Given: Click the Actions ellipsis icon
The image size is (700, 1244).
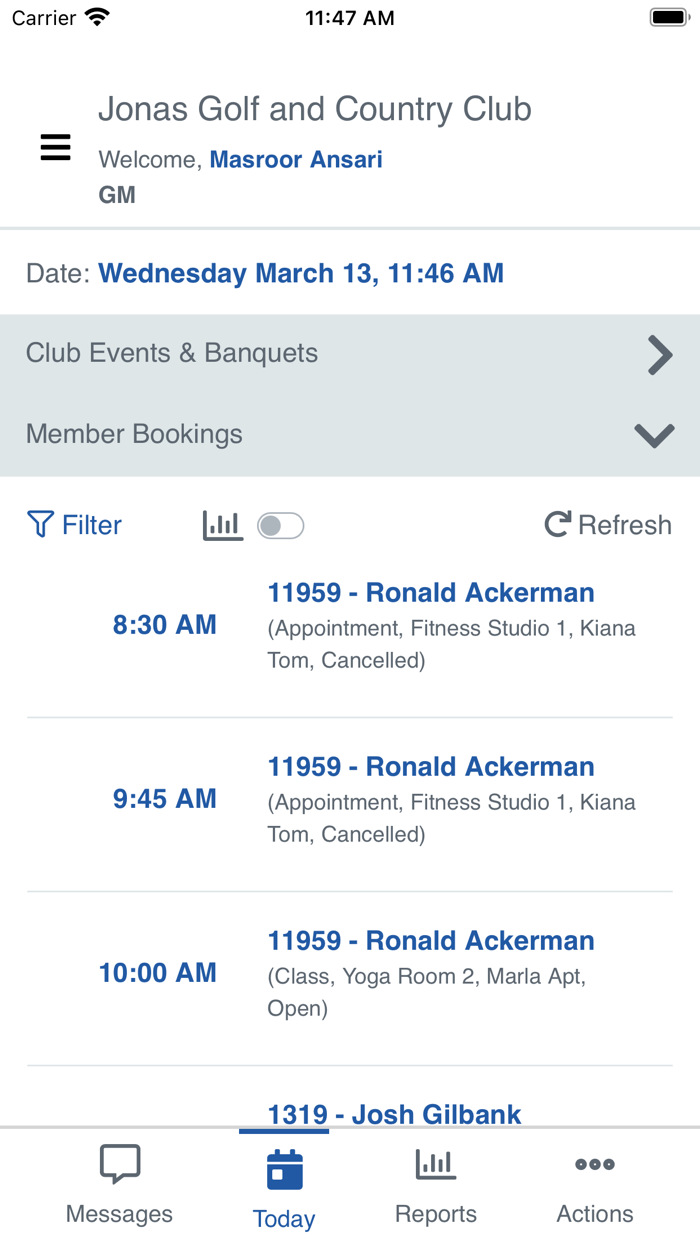Looking at the screenshot, I should tap(594, 1163).
